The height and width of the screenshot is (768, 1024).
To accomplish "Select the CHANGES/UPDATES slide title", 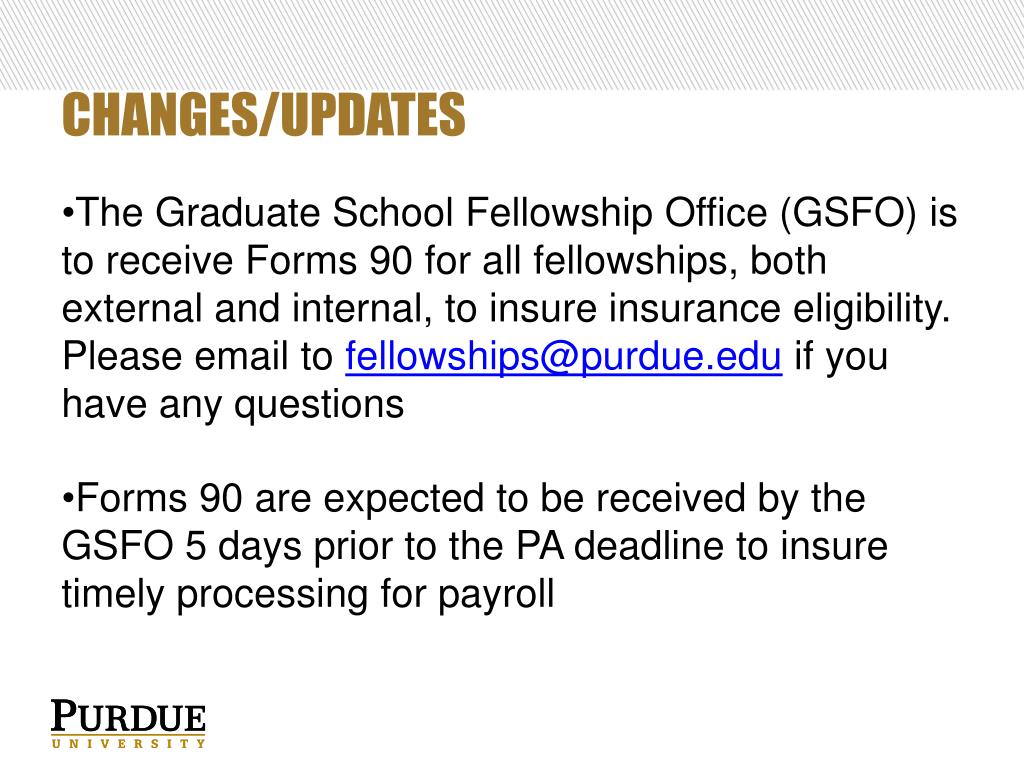I will pos(263,114).
